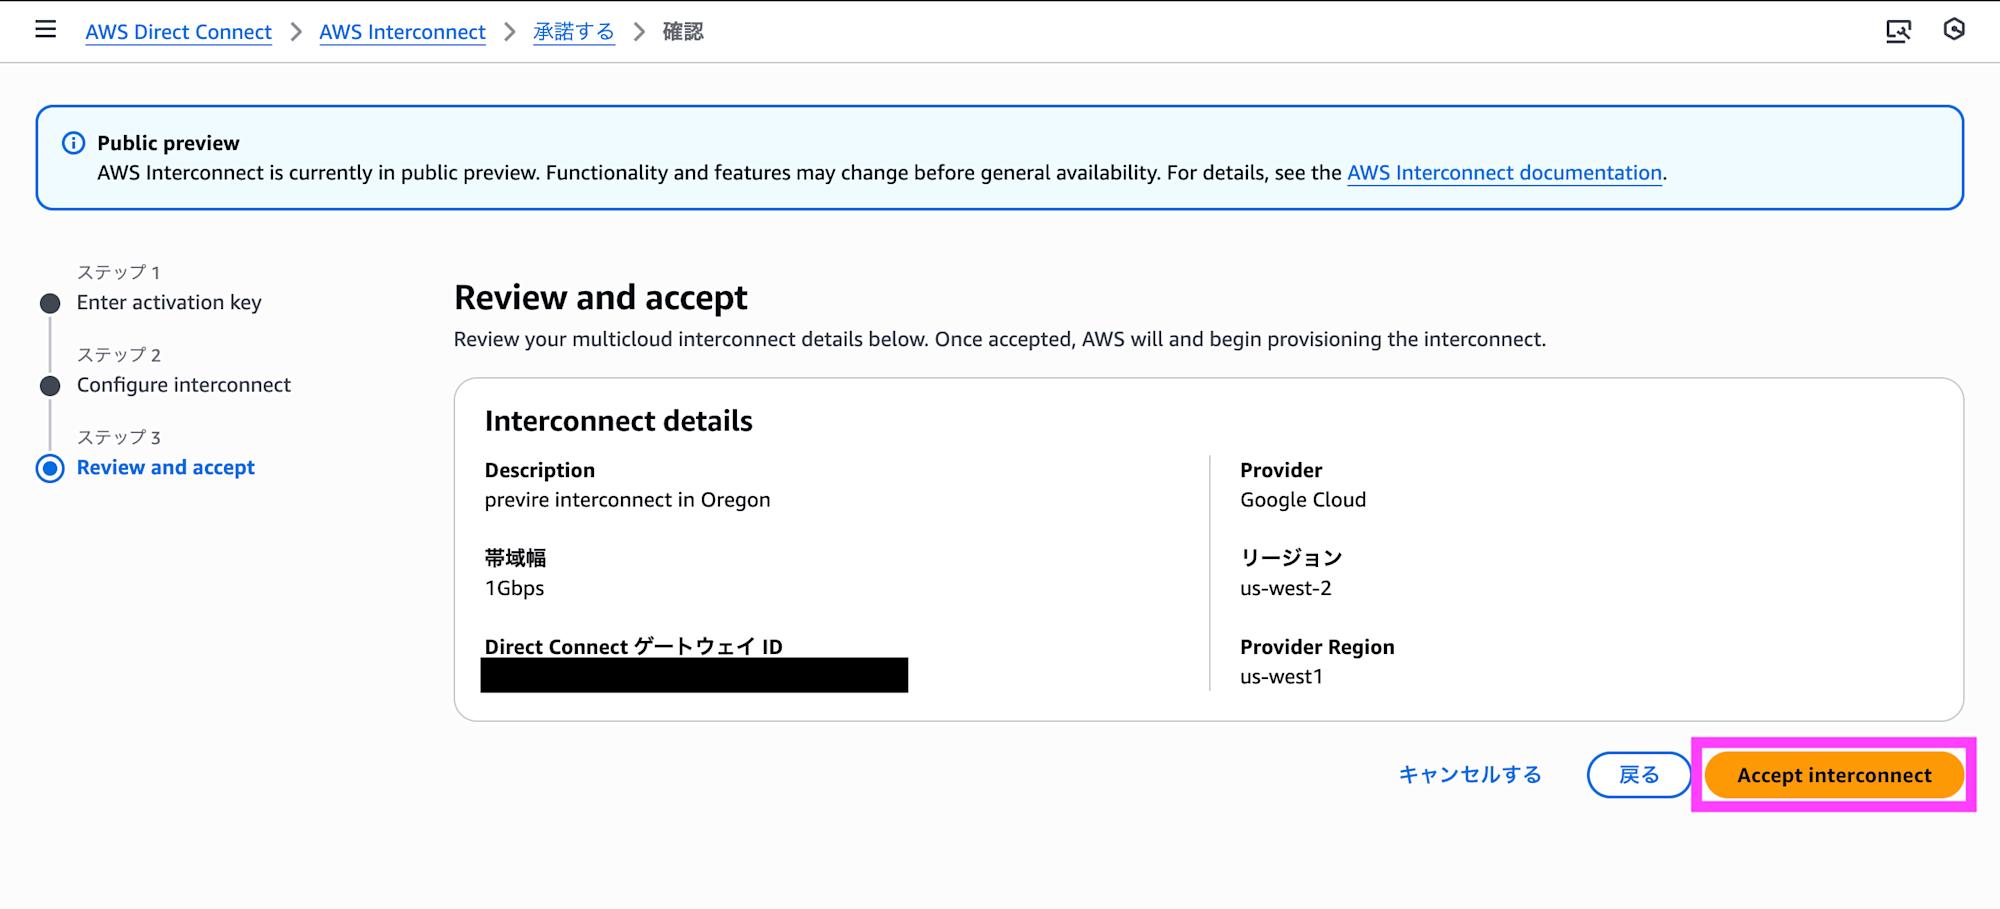Click the 確認 breadcrumb current page
This screenshot has height=909, width=2000.
(683, 32)
